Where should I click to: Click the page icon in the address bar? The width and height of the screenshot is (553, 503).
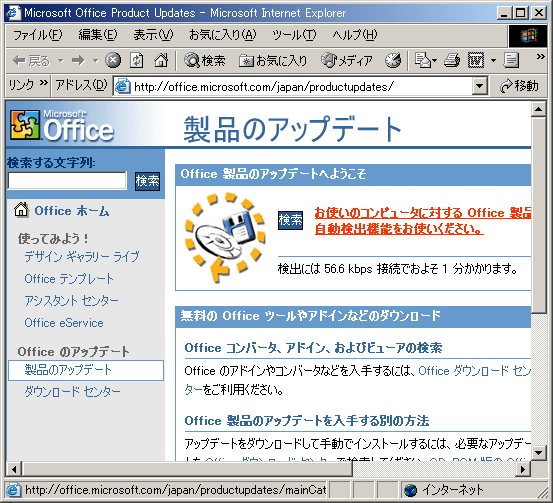pyautogui.click(x=123, y=86)
